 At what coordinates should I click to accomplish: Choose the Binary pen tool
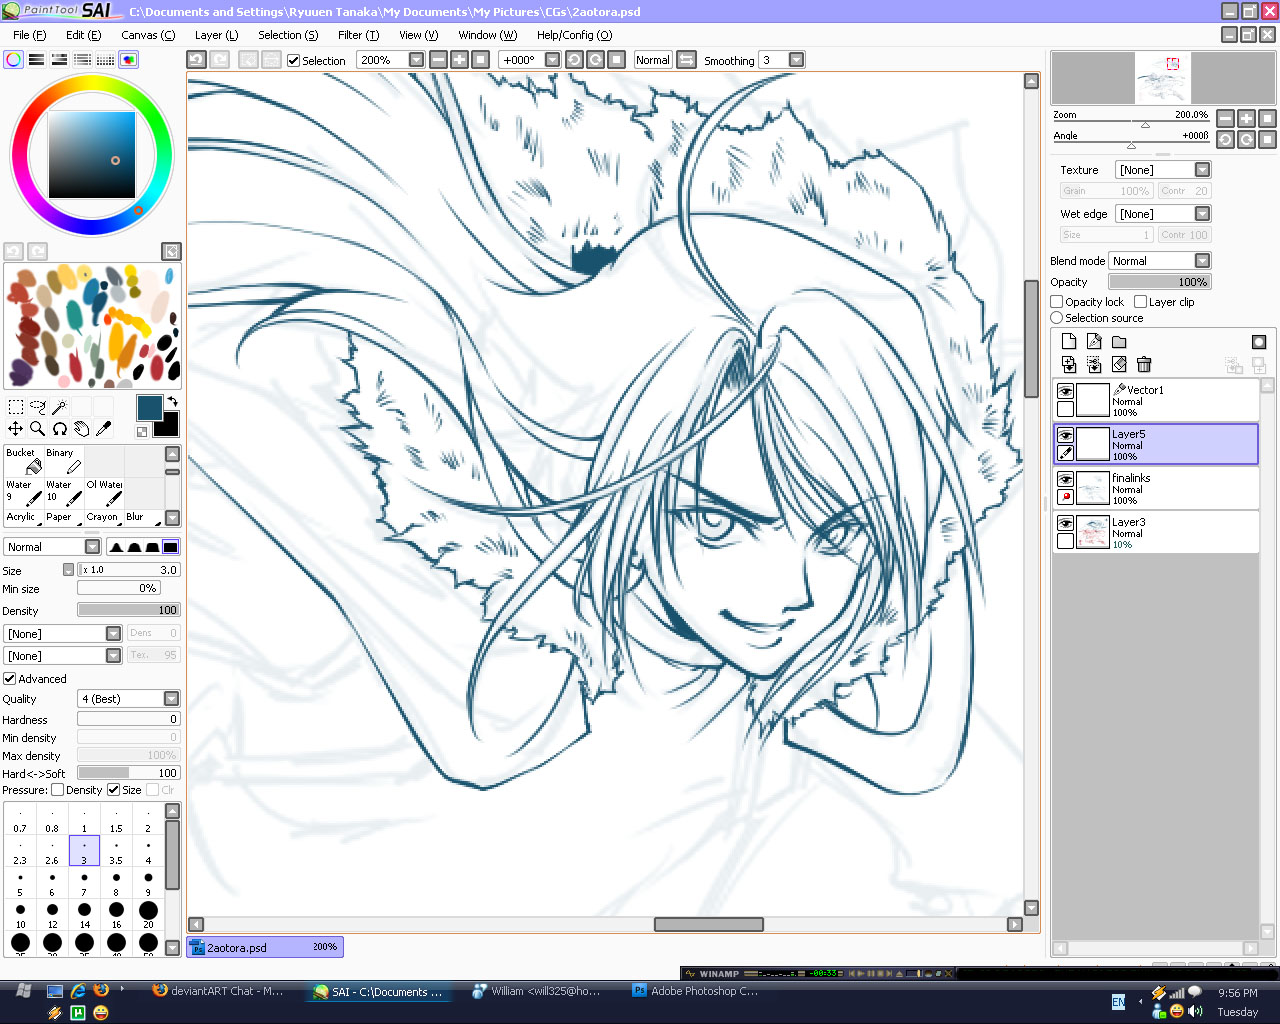click(x=64, y=461)
